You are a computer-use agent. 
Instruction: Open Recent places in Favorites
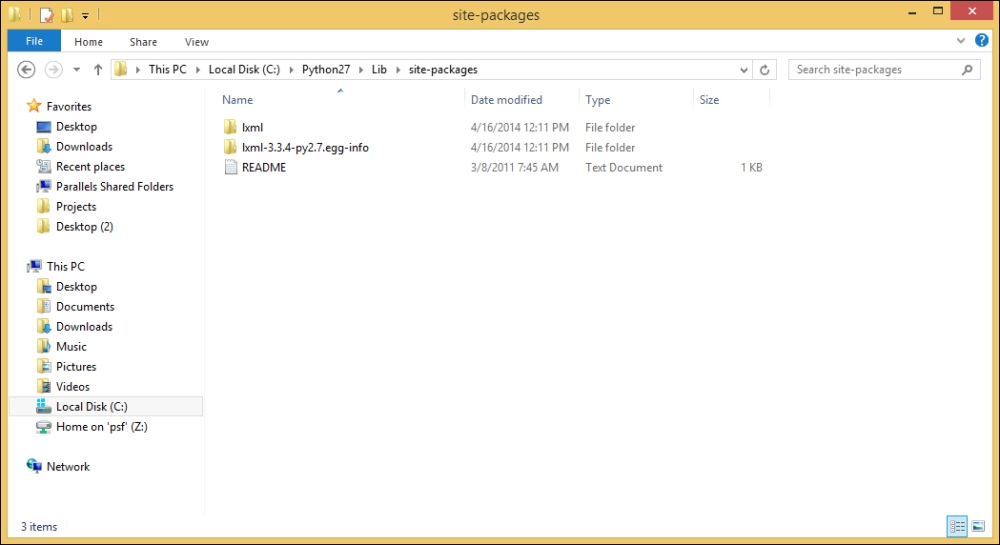(91, 166)
